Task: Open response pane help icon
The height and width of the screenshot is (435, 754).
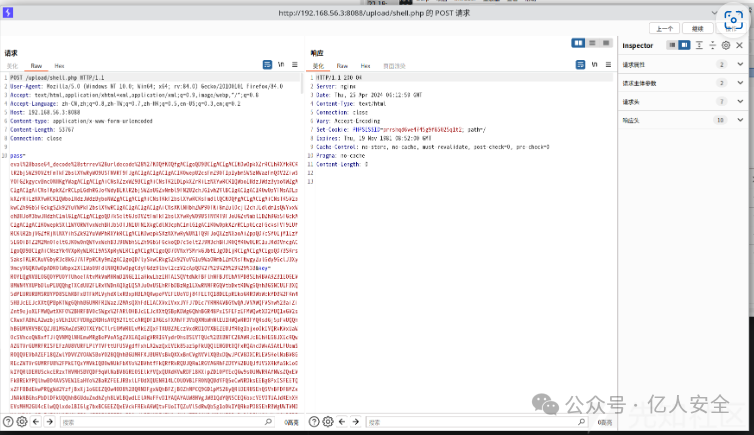Action: coord(314,422)
